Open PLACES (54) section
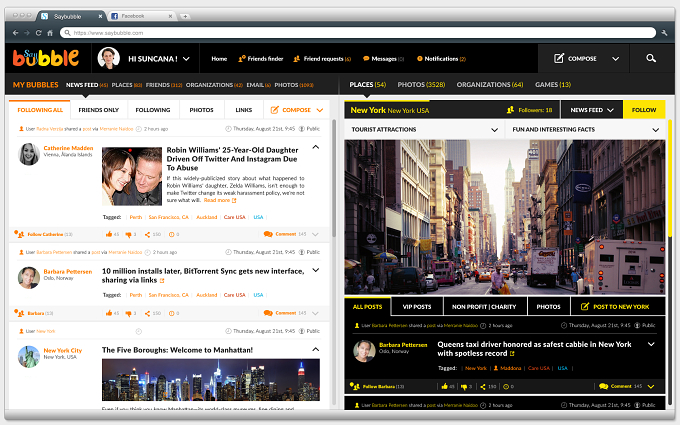This screenshot has width=680, height=425. 367,85
